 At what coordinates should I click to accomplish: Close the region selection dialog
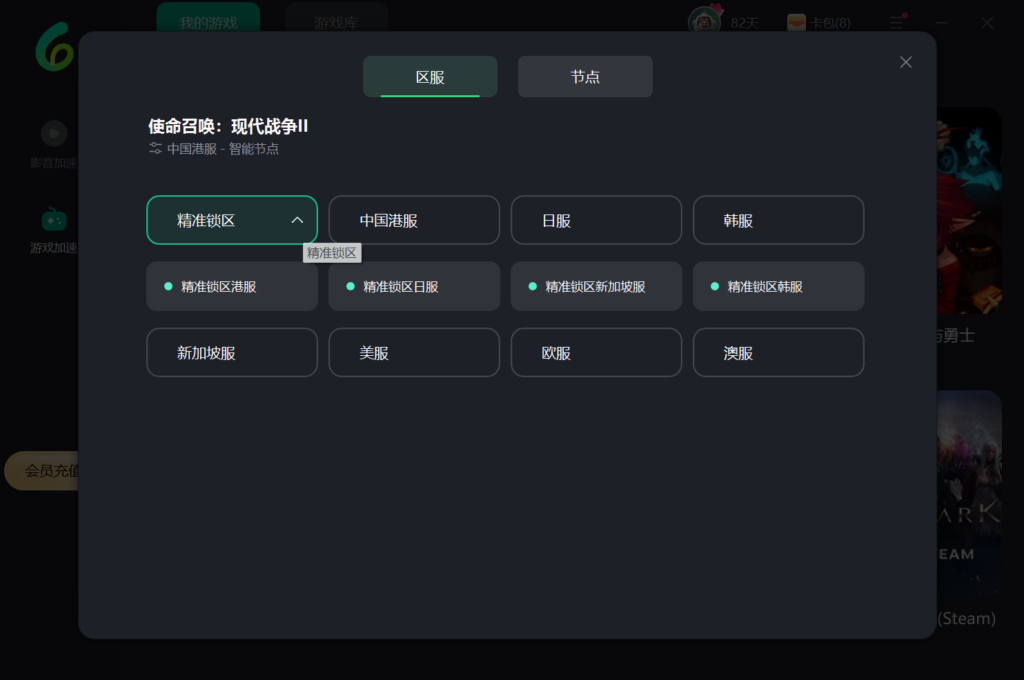point(905,62)
